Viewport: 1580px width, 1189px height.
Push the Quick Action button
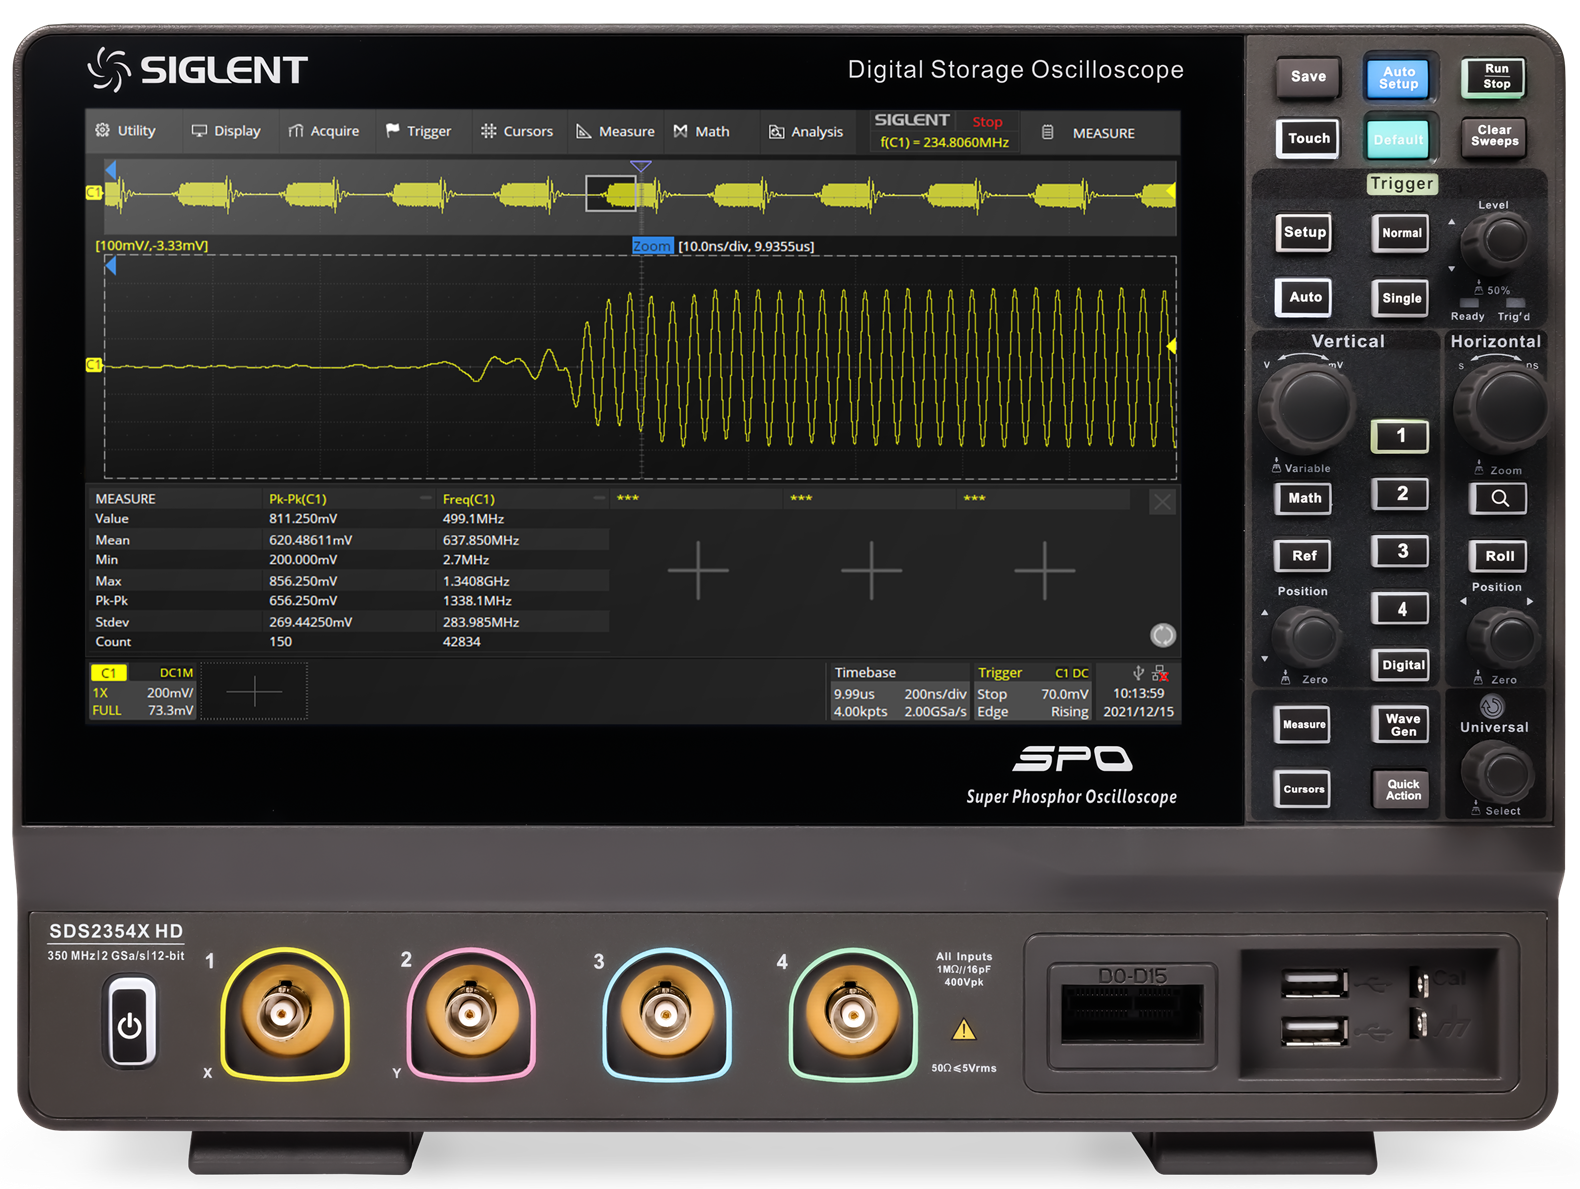click(x=1403, y=790)
